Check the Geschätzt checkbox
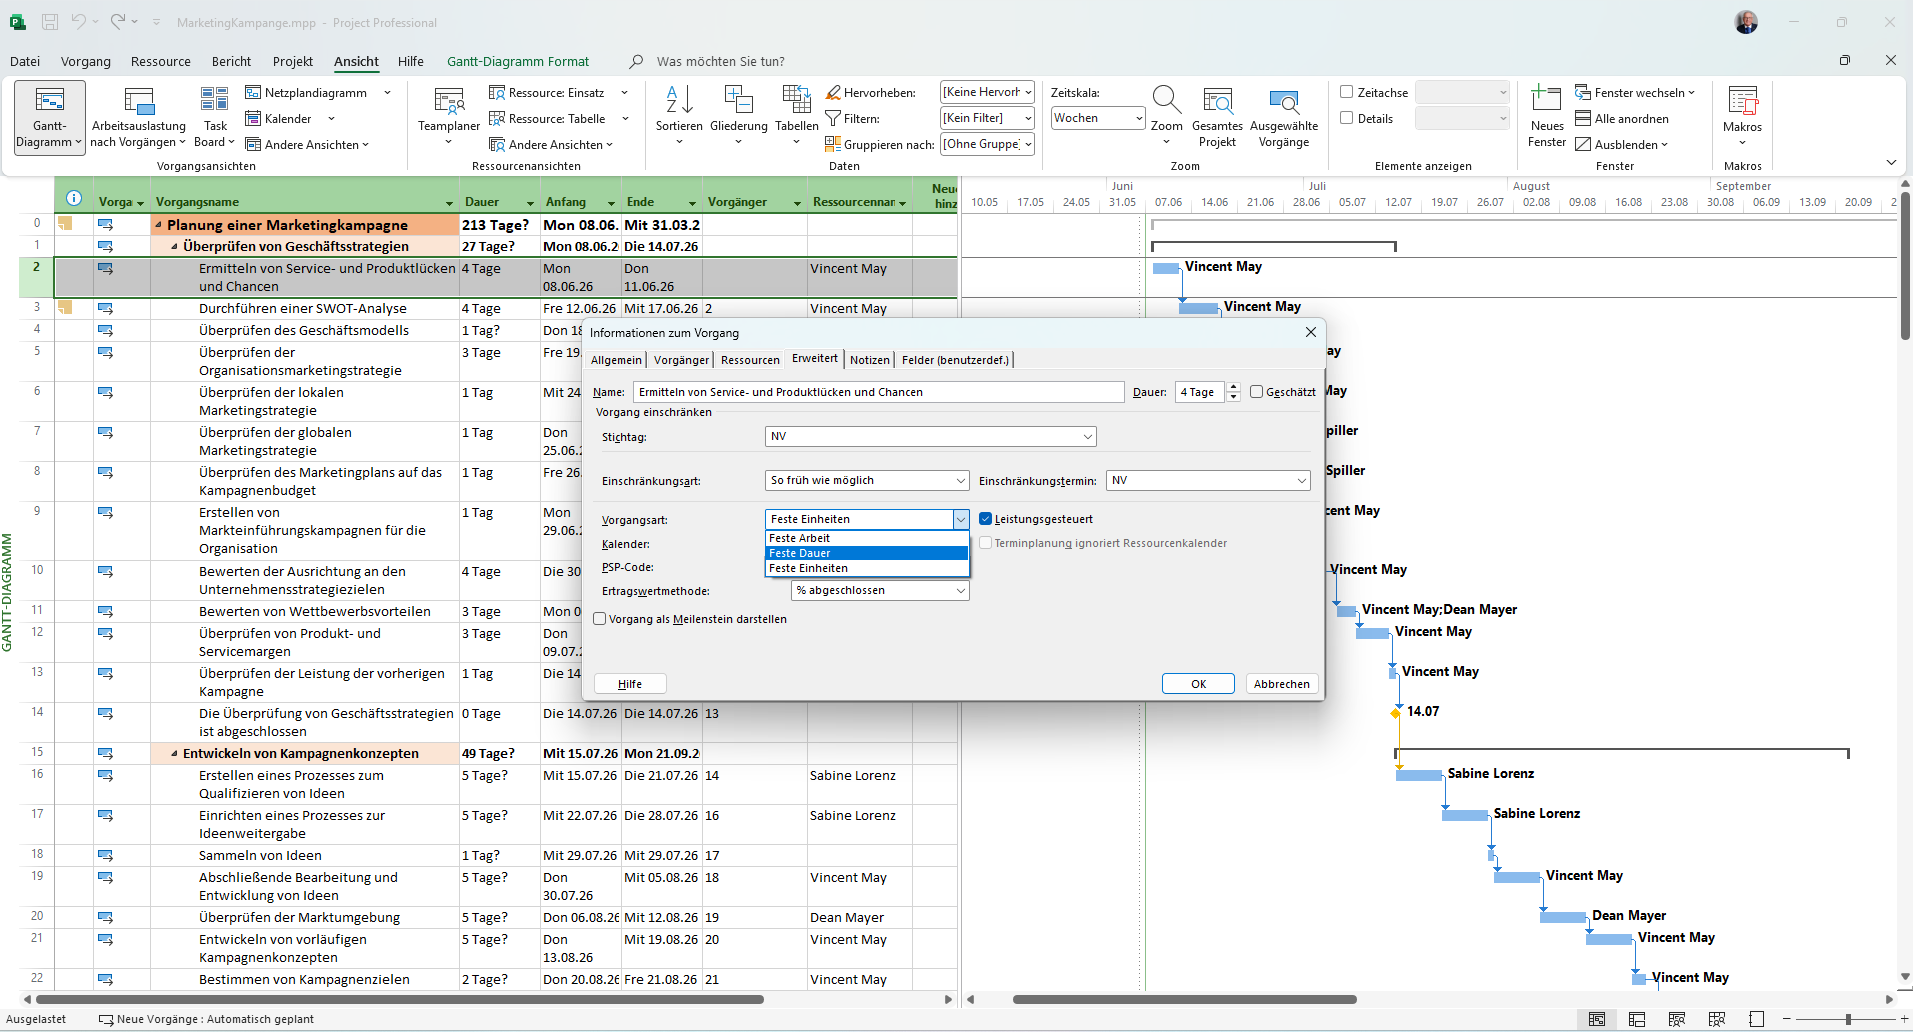The height and width of the screenshot is (1032, 1913). [x=1256, y=392]
